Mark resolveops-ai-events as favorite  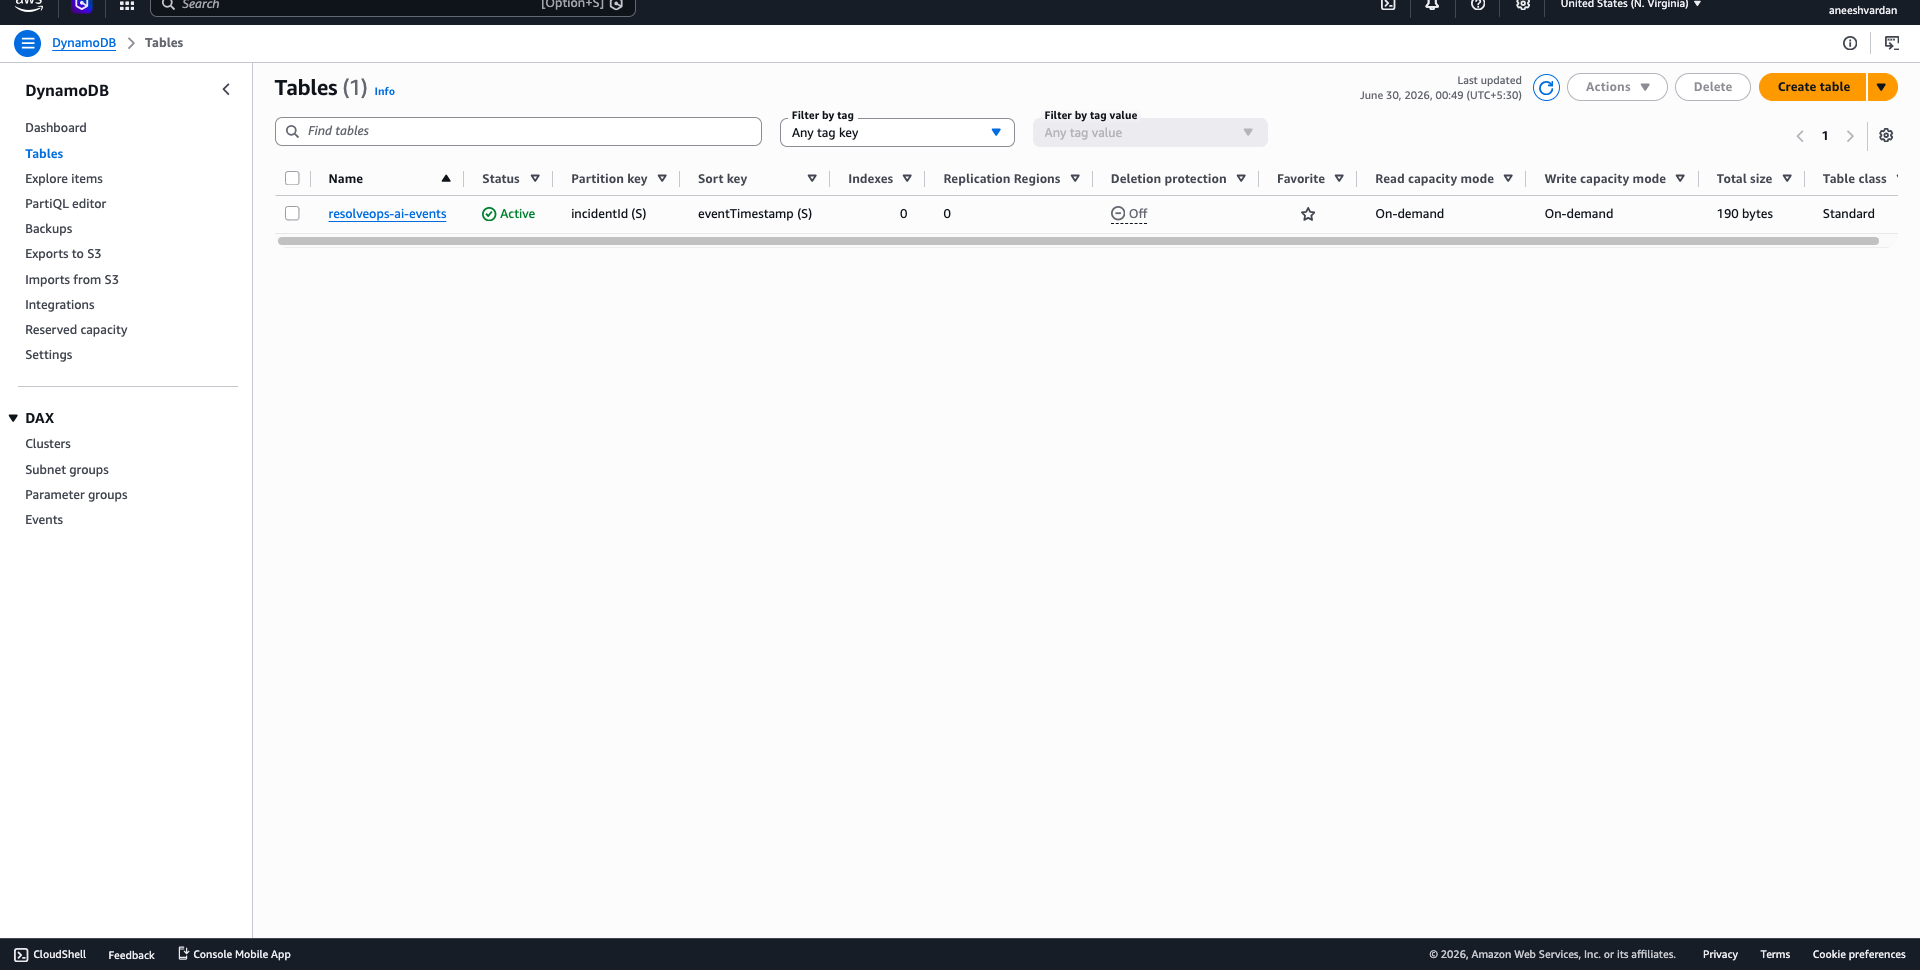point(1308,214)
